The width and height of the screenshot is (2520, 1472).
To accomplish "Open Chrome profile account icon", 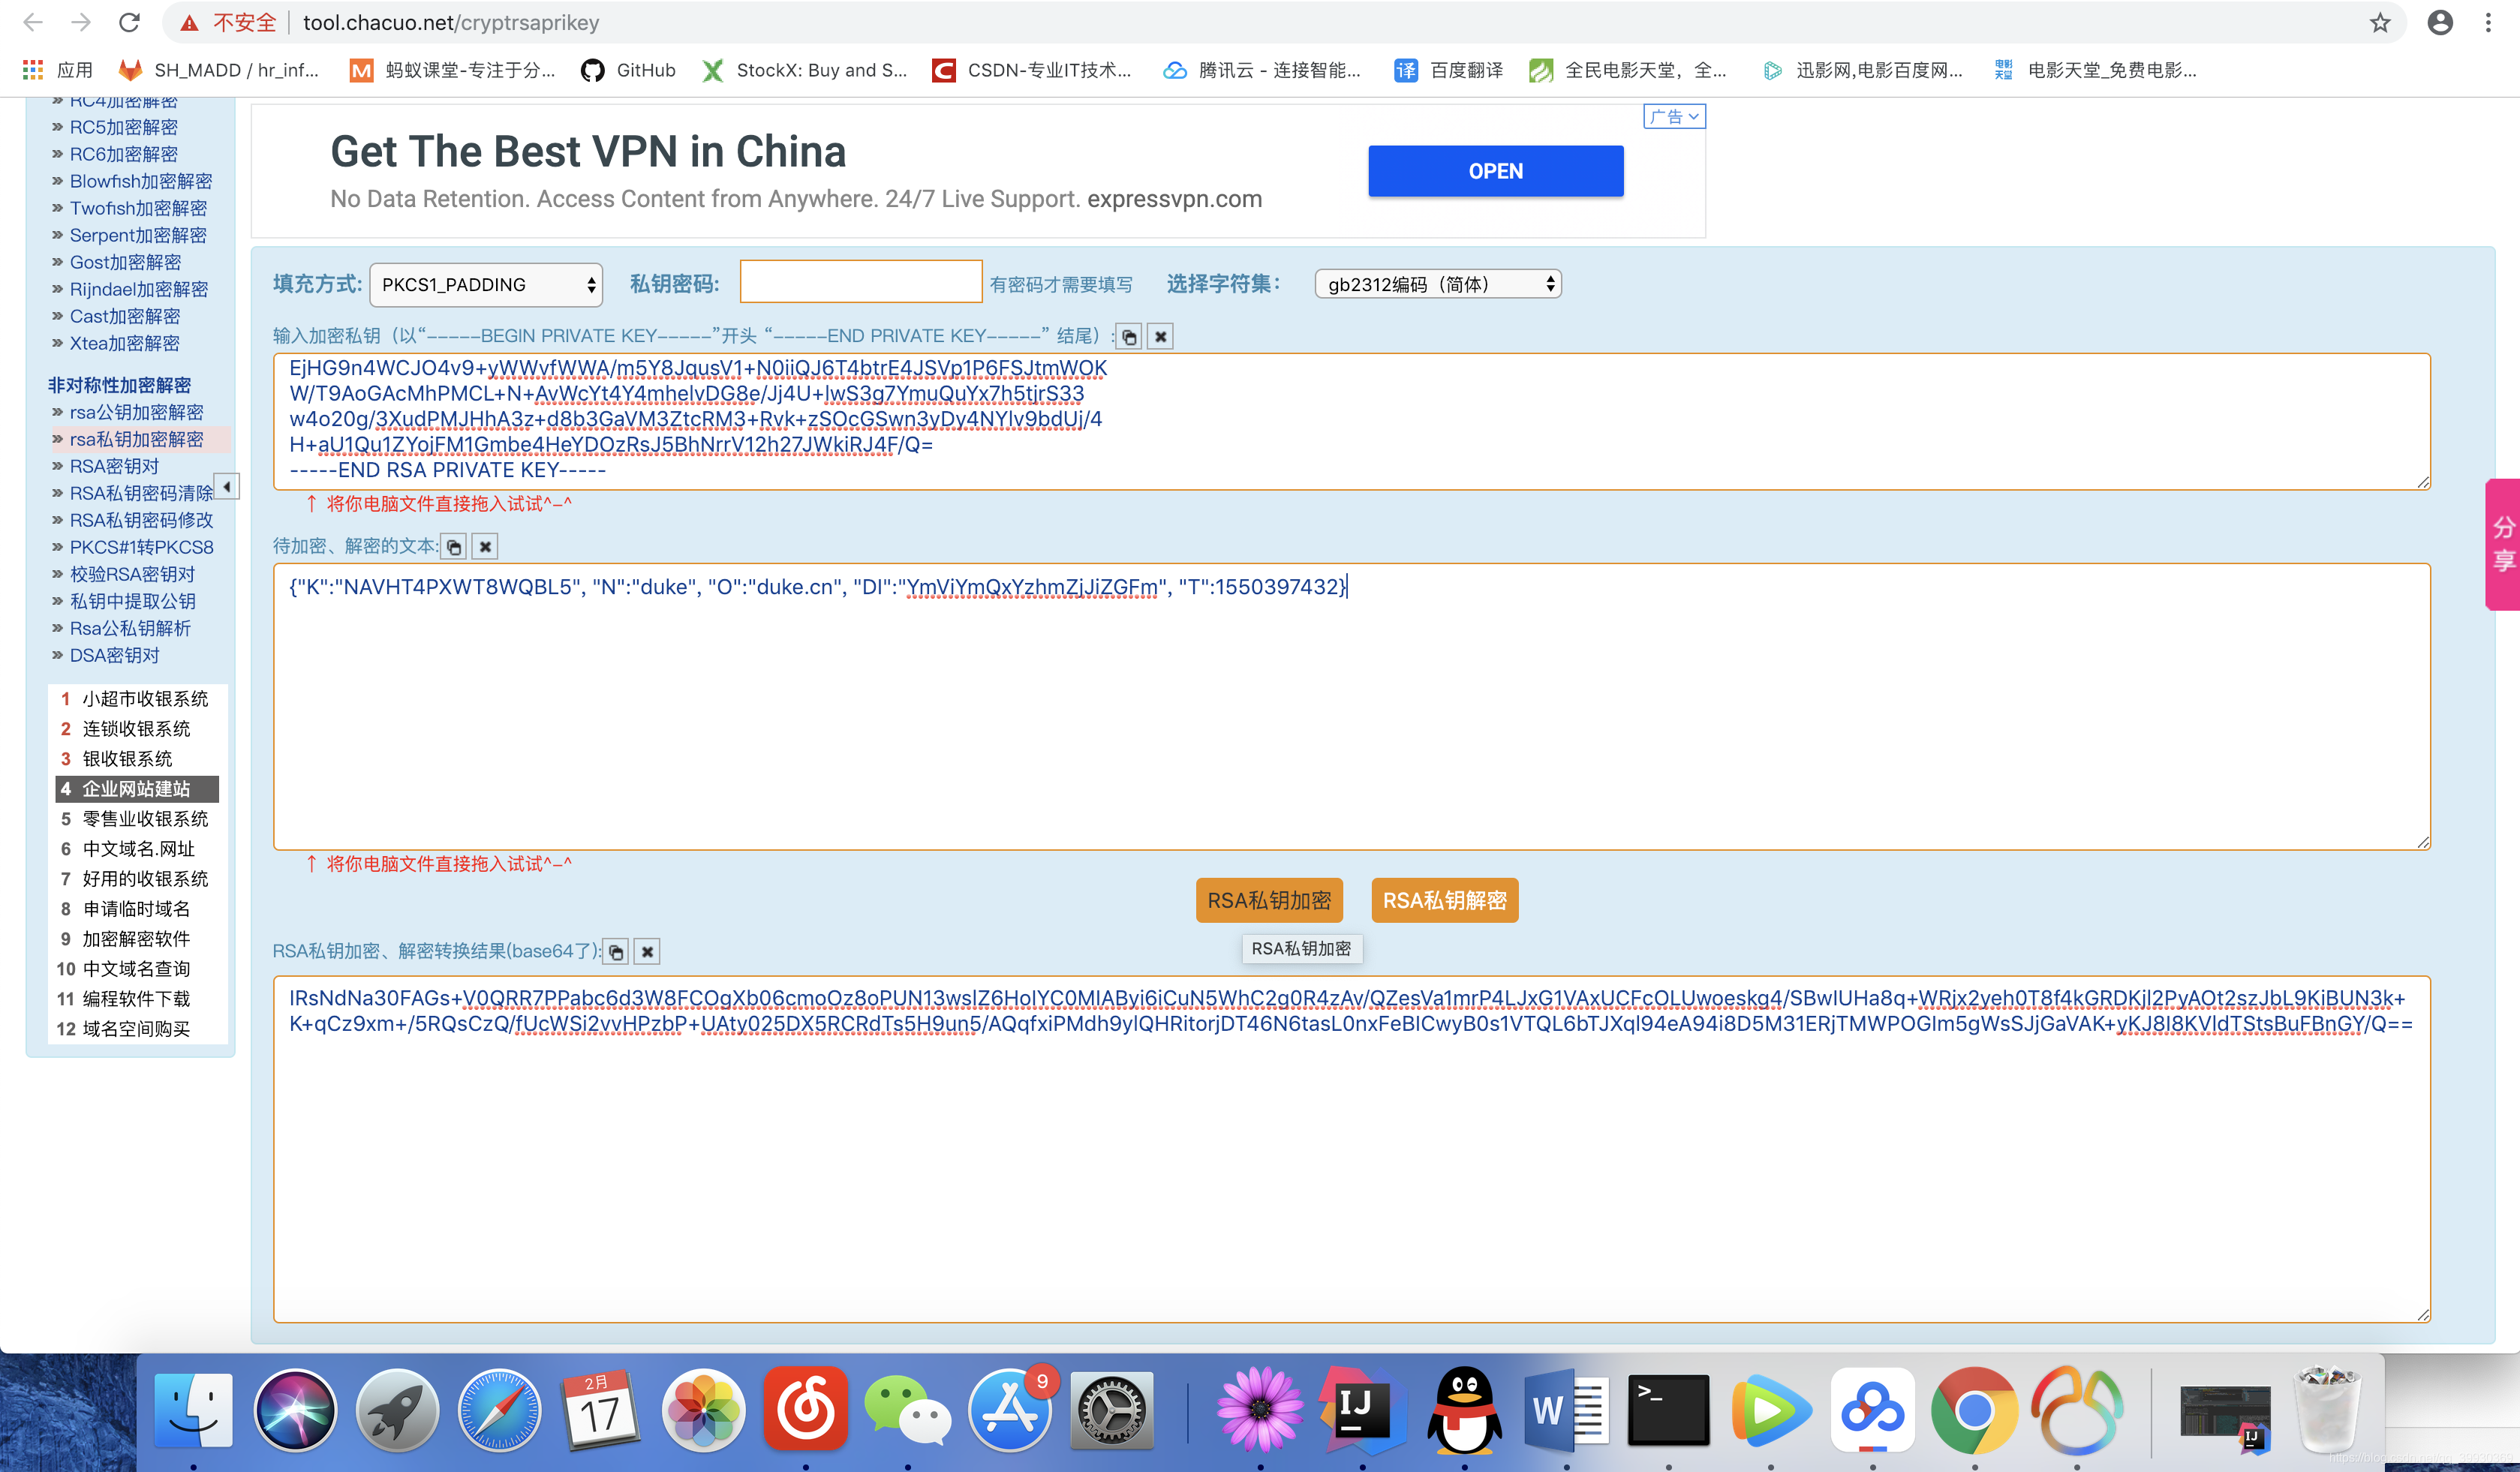I will pyautogui.click(x=2440, y=22).
